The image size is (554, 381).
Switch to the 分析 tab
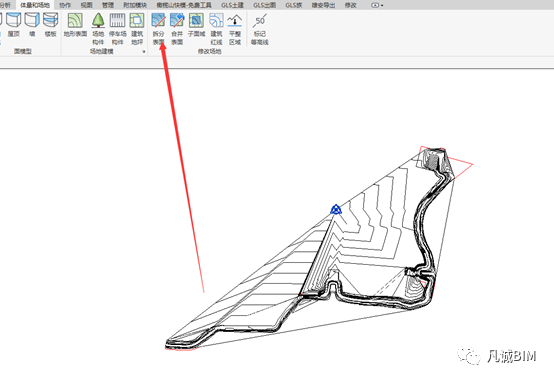(5, 5)
